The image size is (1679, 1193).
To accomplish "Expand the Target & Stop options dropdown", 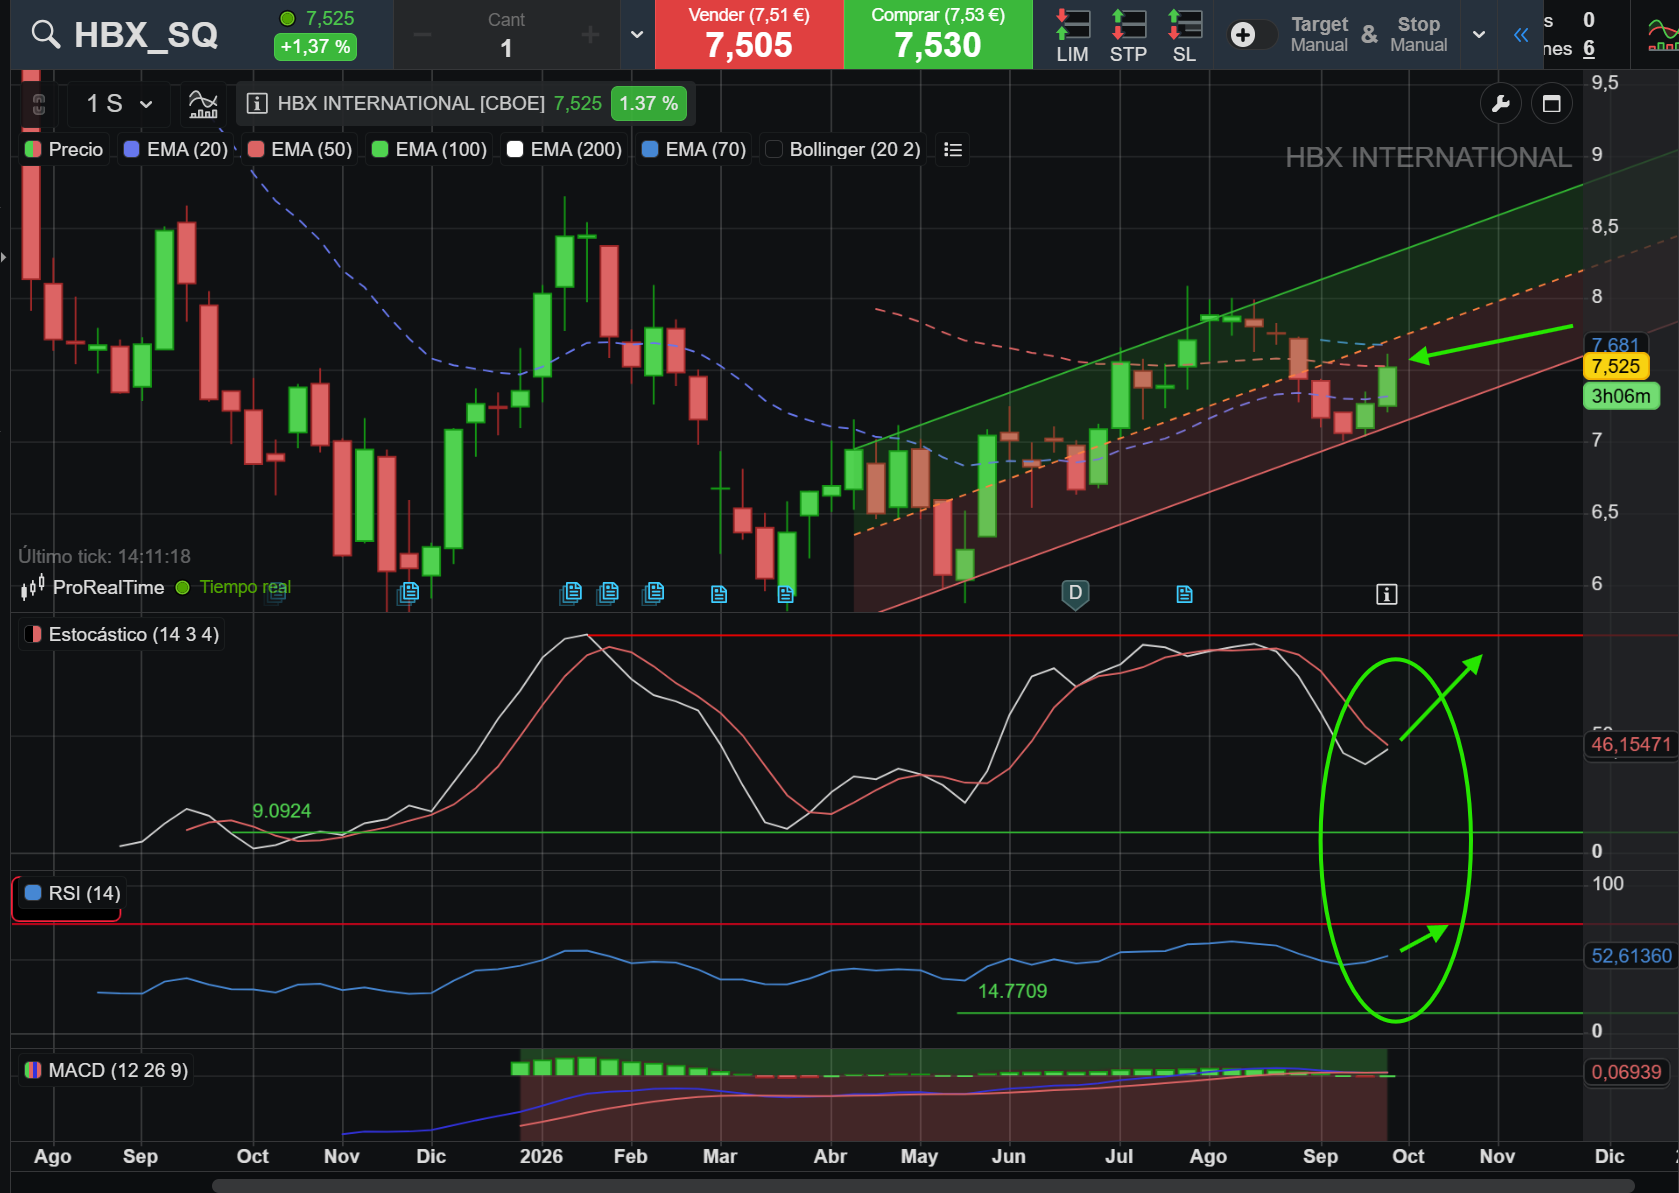I will (x=1479, y=35).
